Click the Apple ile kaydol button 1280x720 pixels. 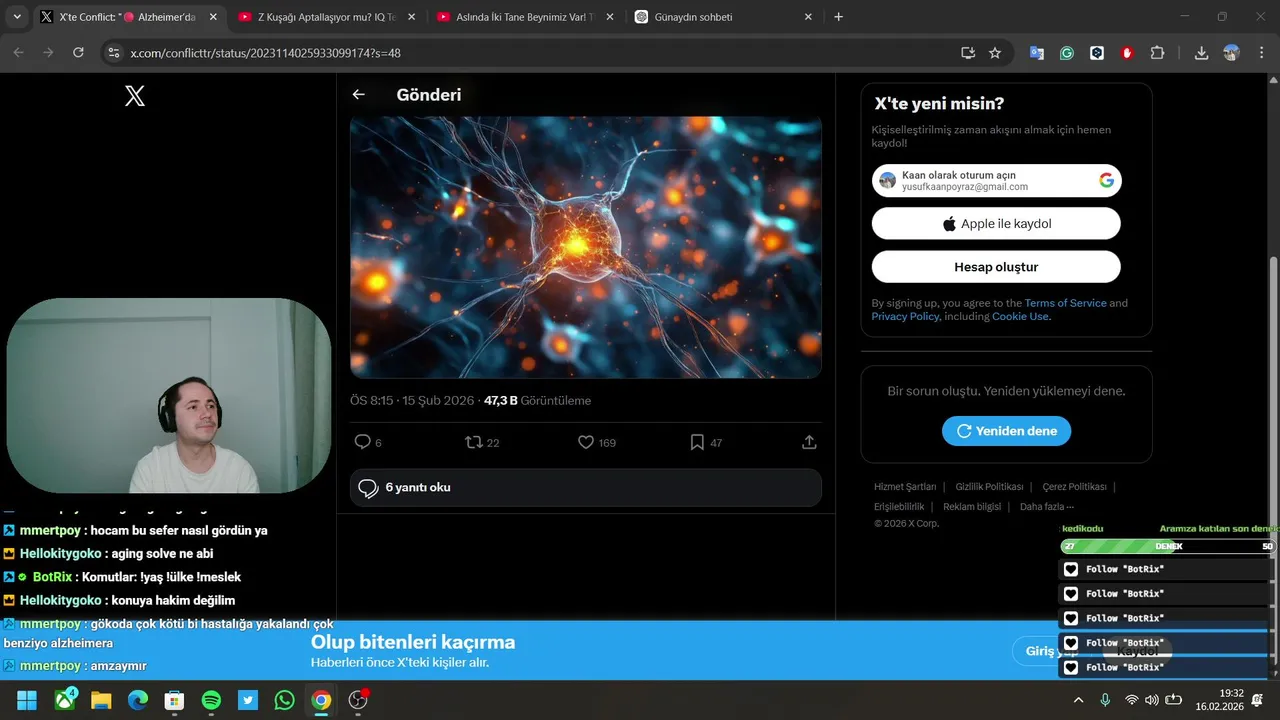(996, 224)
